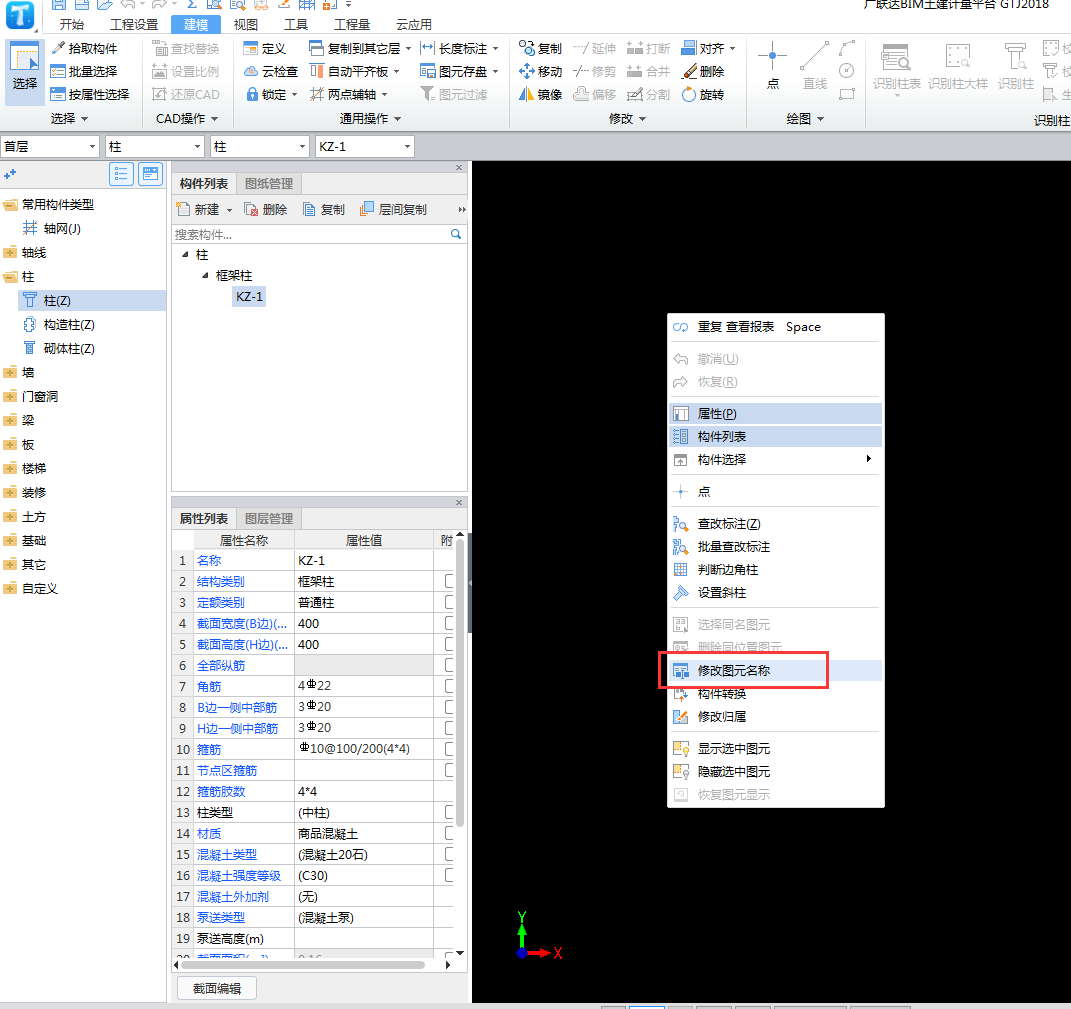Viewport: 1071px width, 1009px height.
Task: Click the 名称 property label
Action: coord(209,560)
